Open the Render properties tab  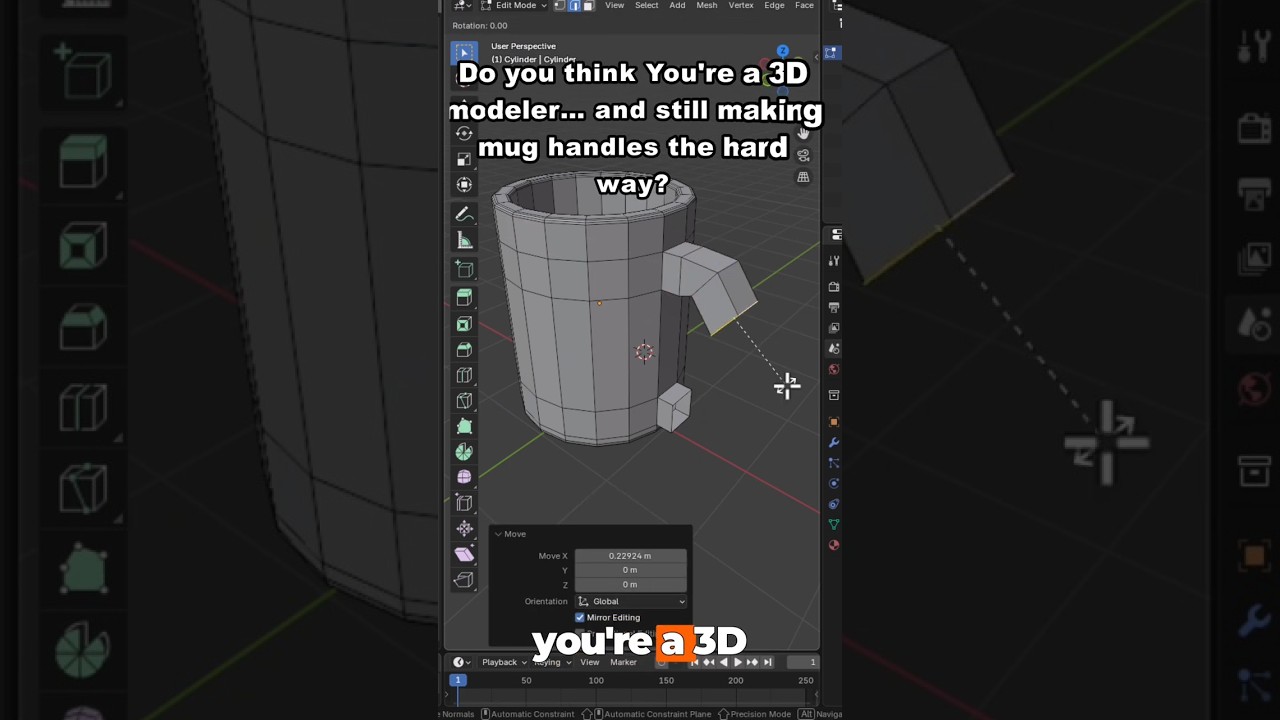click(x=834, y=287)
